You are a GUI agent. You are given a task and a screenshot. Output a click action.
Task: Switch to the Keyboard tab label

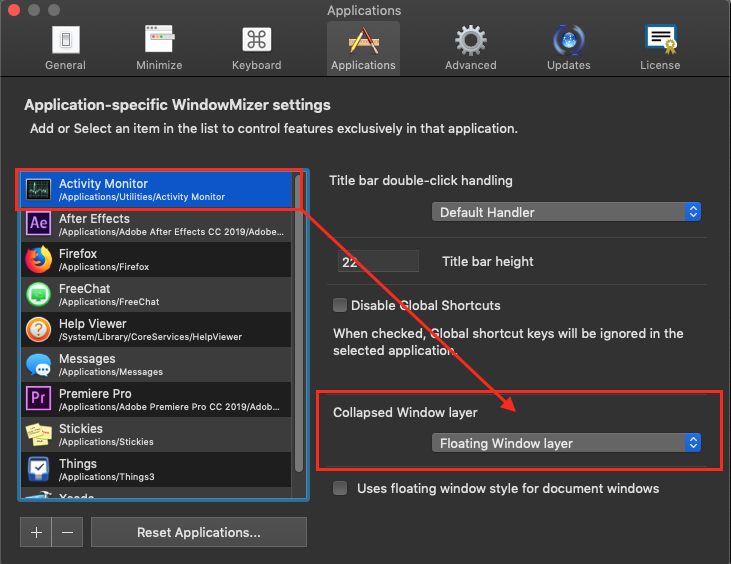click(256, 65)
